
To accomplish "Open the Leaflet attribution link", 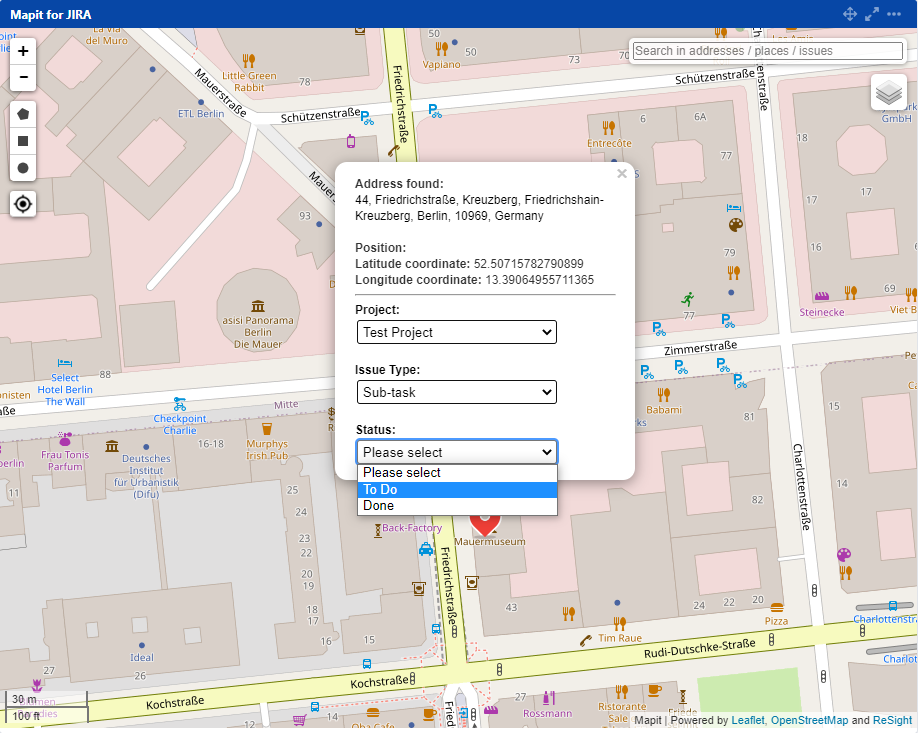I will [x=746, y=720].
